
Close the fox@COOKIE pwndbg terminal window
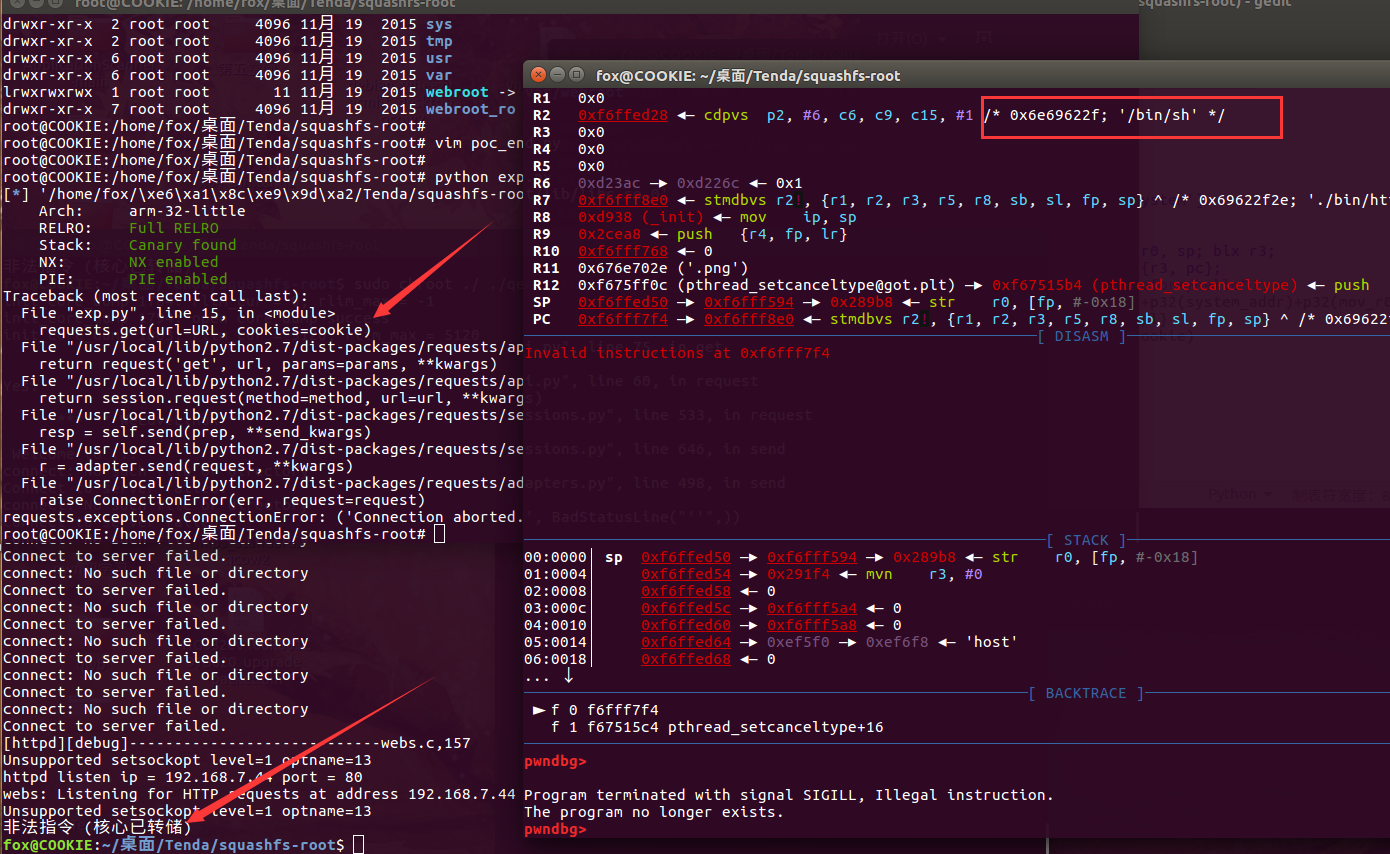538,75
